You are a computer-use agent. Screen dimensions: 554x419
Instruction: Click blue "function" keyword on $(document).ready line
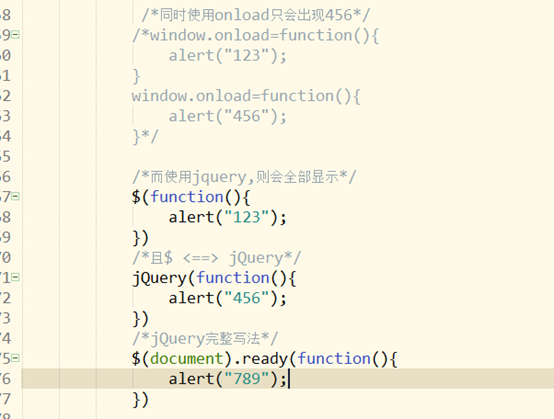click(334, 359)
